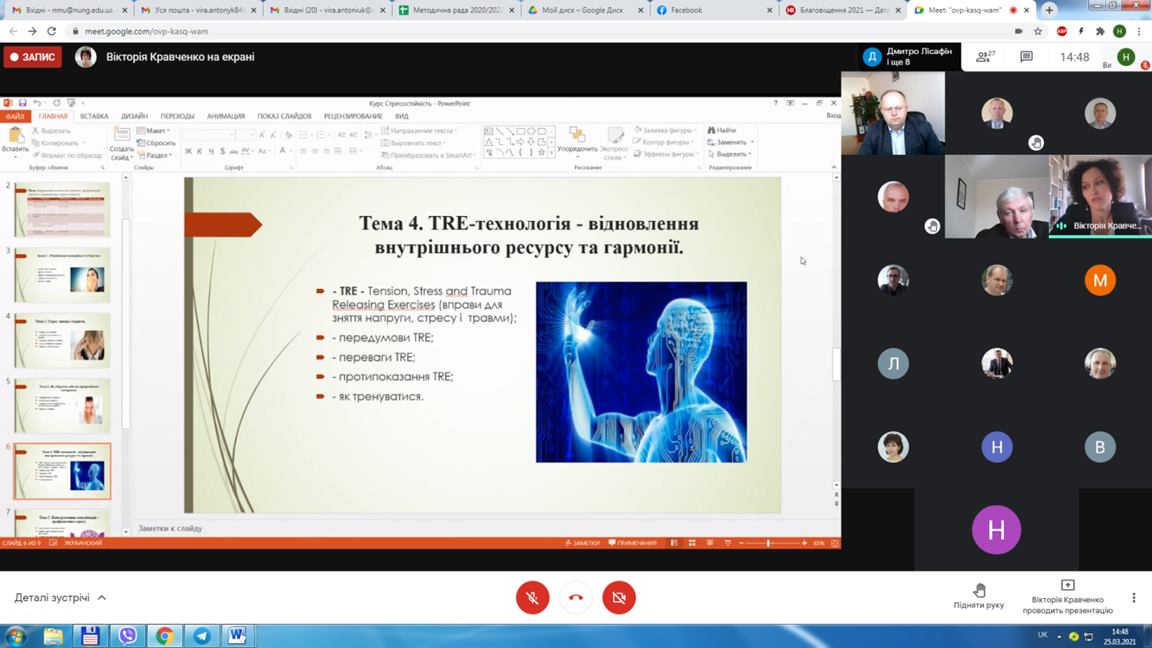Open Meet's three-dot more options menu
This screenshot has width=1152, height=648.
point(1133,598)
